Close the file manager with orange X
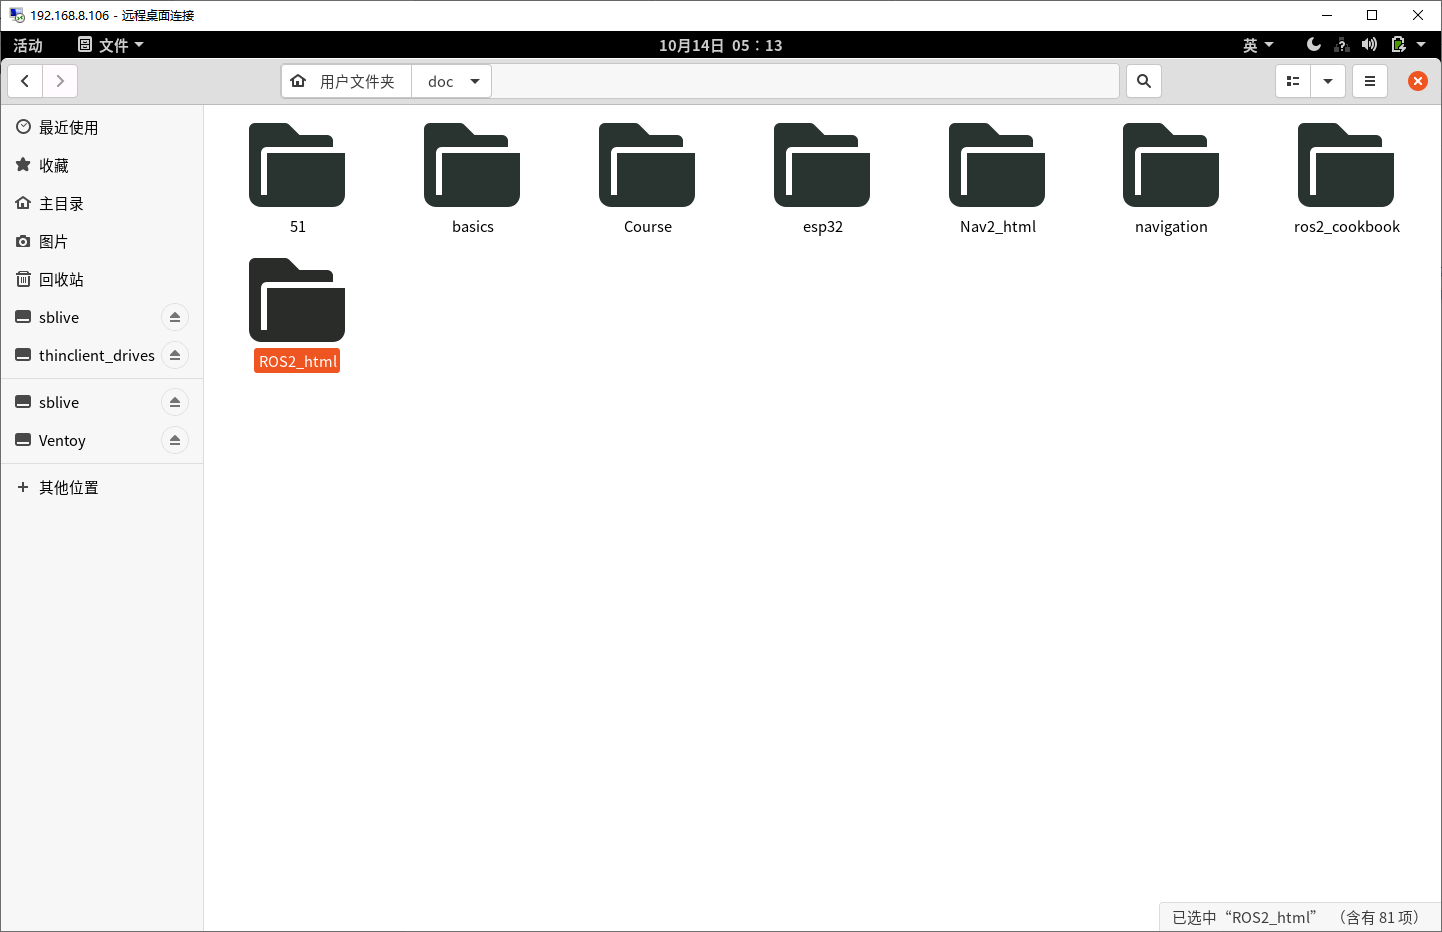 [x=1418, y=81]
